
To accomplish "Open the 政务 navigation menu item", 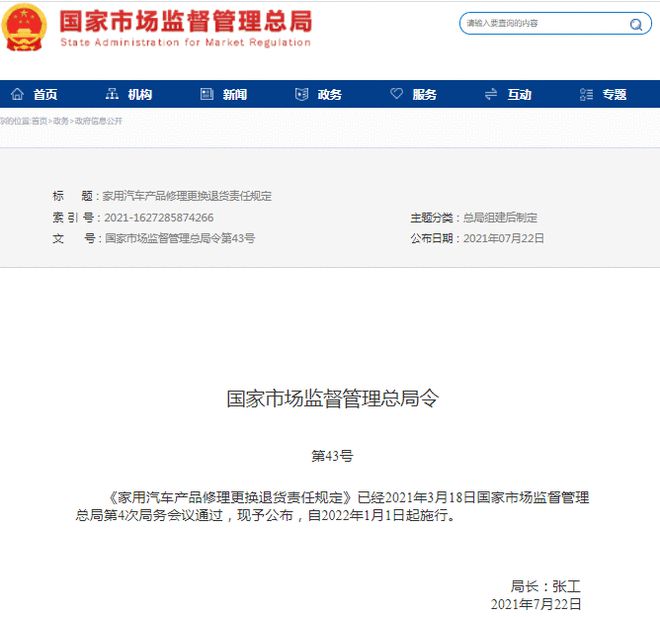I will [330, 94].
